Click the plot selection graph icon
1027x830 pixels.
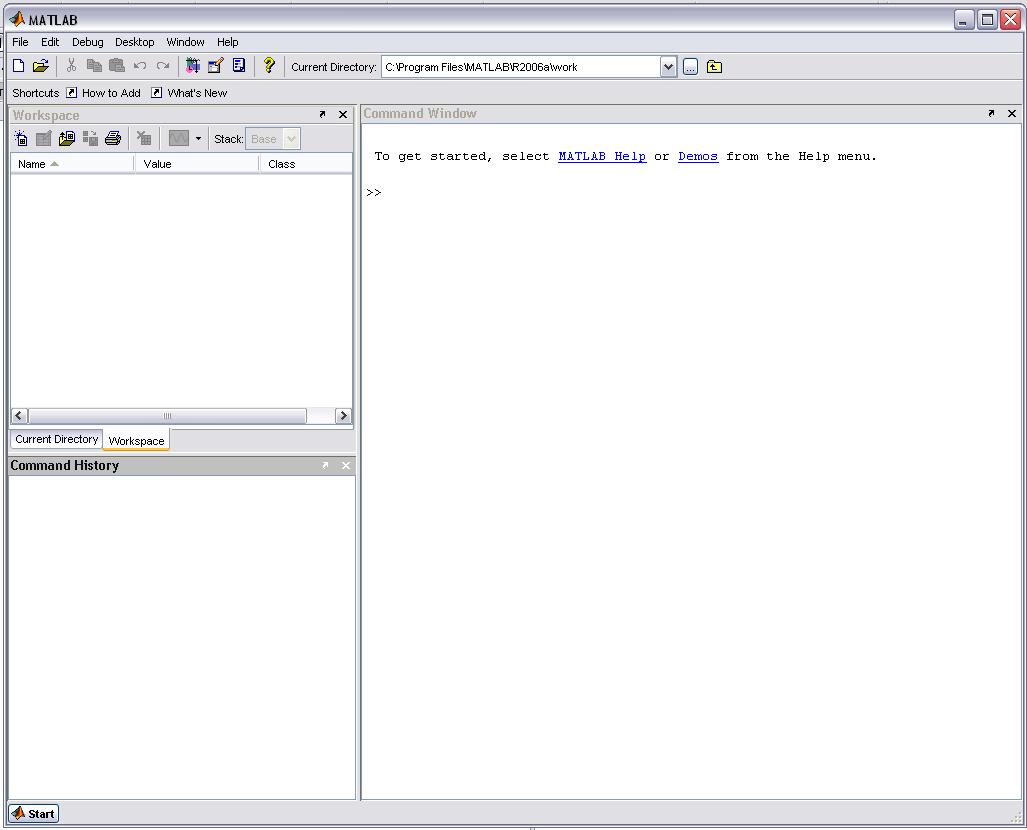pyautogui.click(x=178, y=138)
